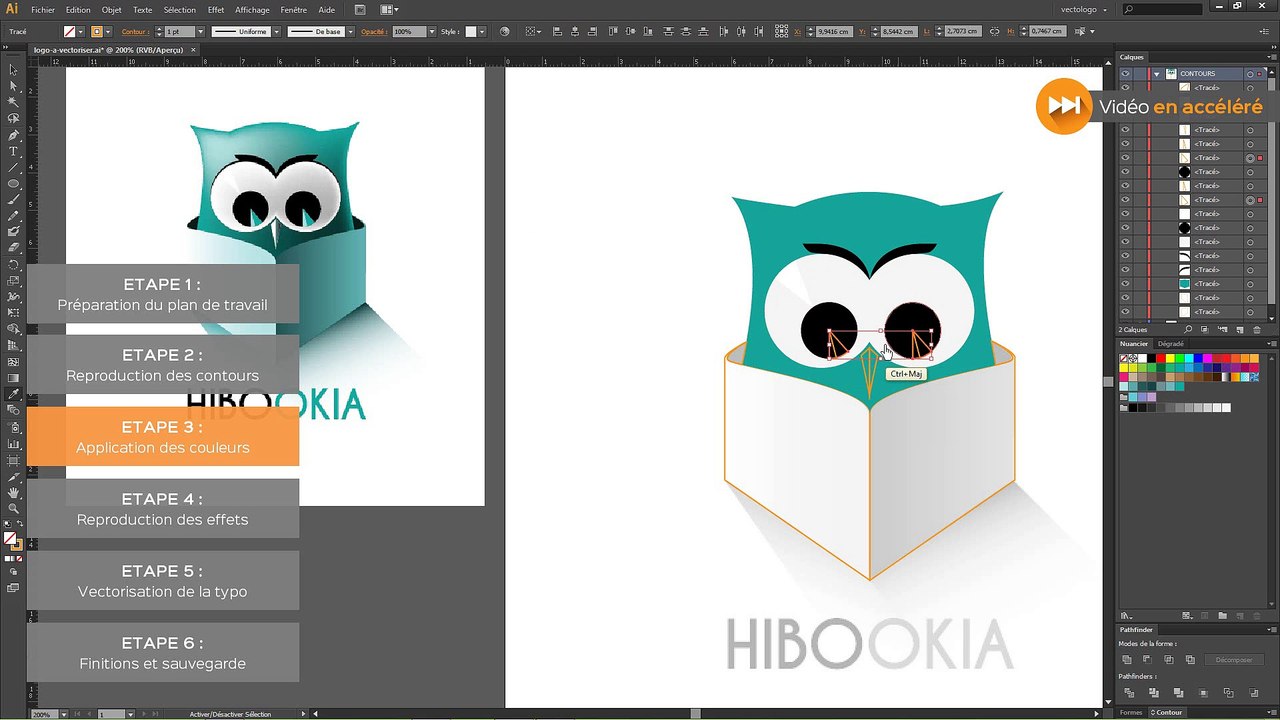Apply Intersect shape mode in Pathfinder
Viewport: 1280px width, 720px height.
pos(1169,660)
